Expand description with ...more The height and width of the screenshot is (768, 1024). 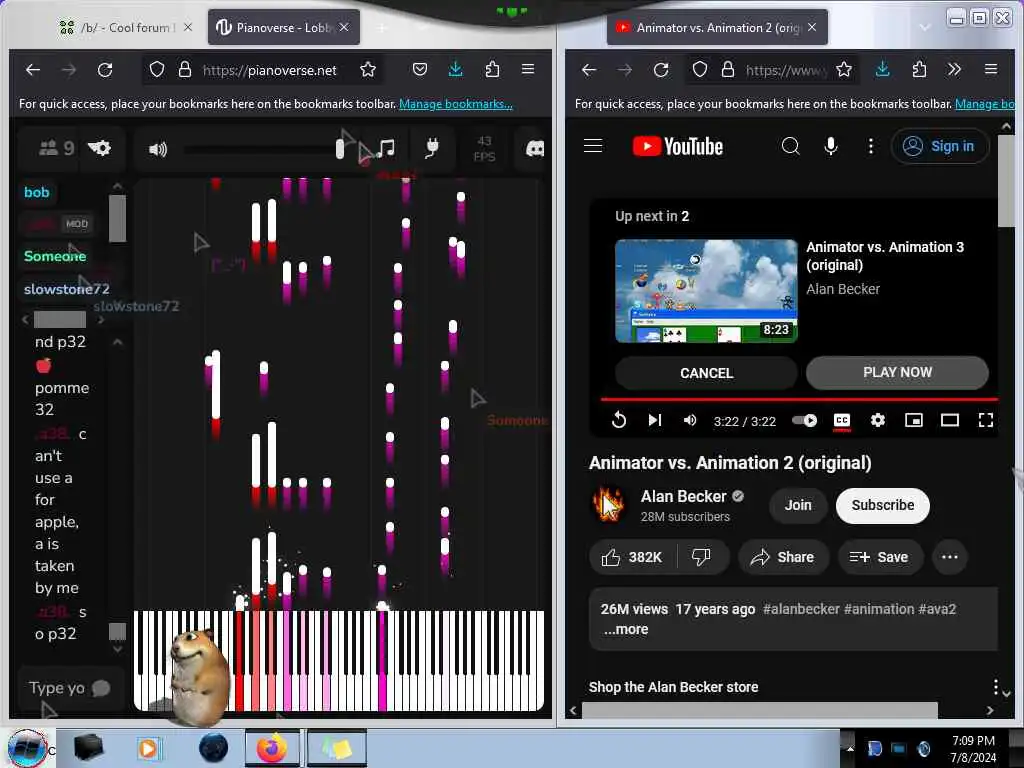tap(626, 629)
